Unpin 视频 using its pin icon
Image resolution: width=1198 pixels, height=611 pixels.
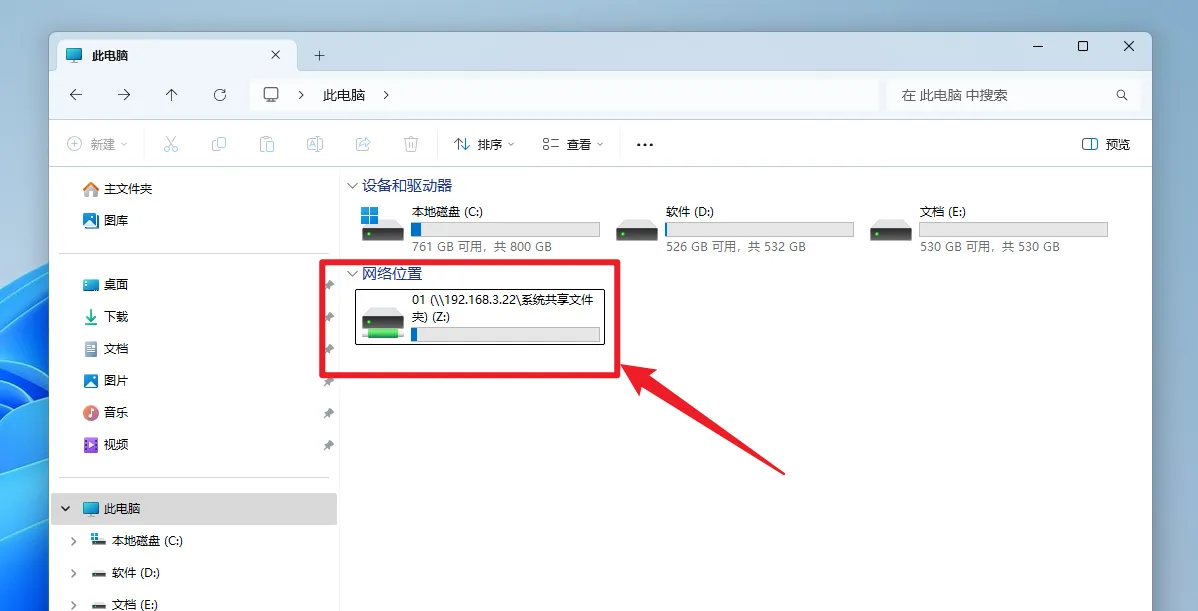tap(329, 445)
